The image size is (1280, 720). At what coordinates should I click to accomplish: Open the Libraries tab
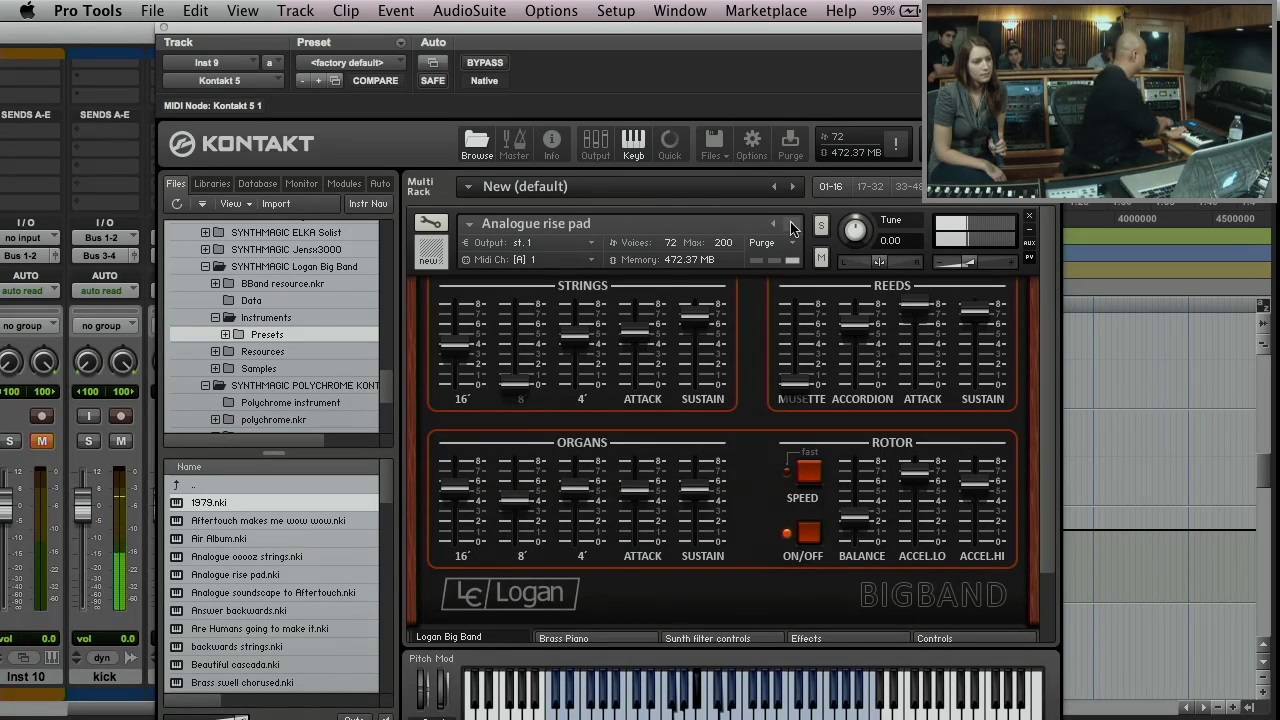click(x=212, y=184)
